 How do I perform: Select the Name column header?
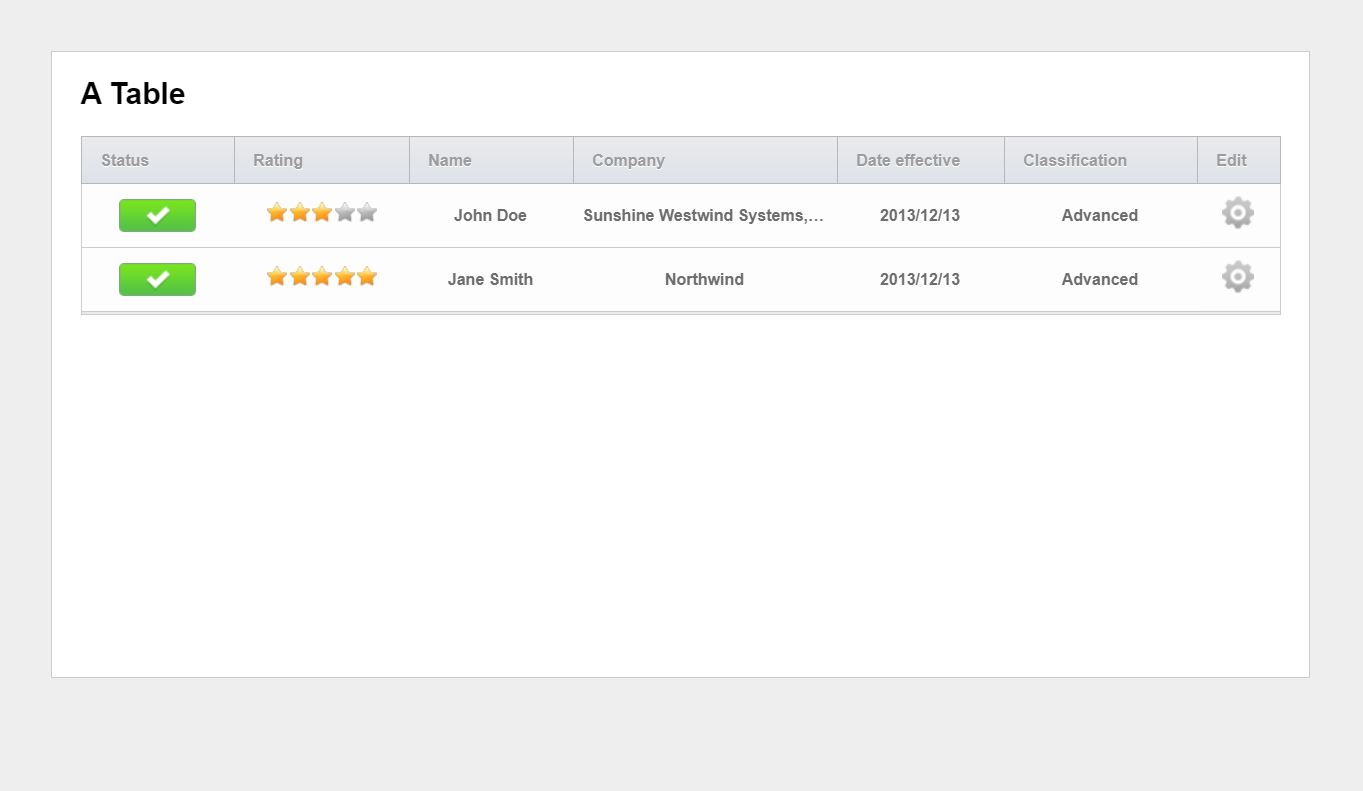[449, 160]
